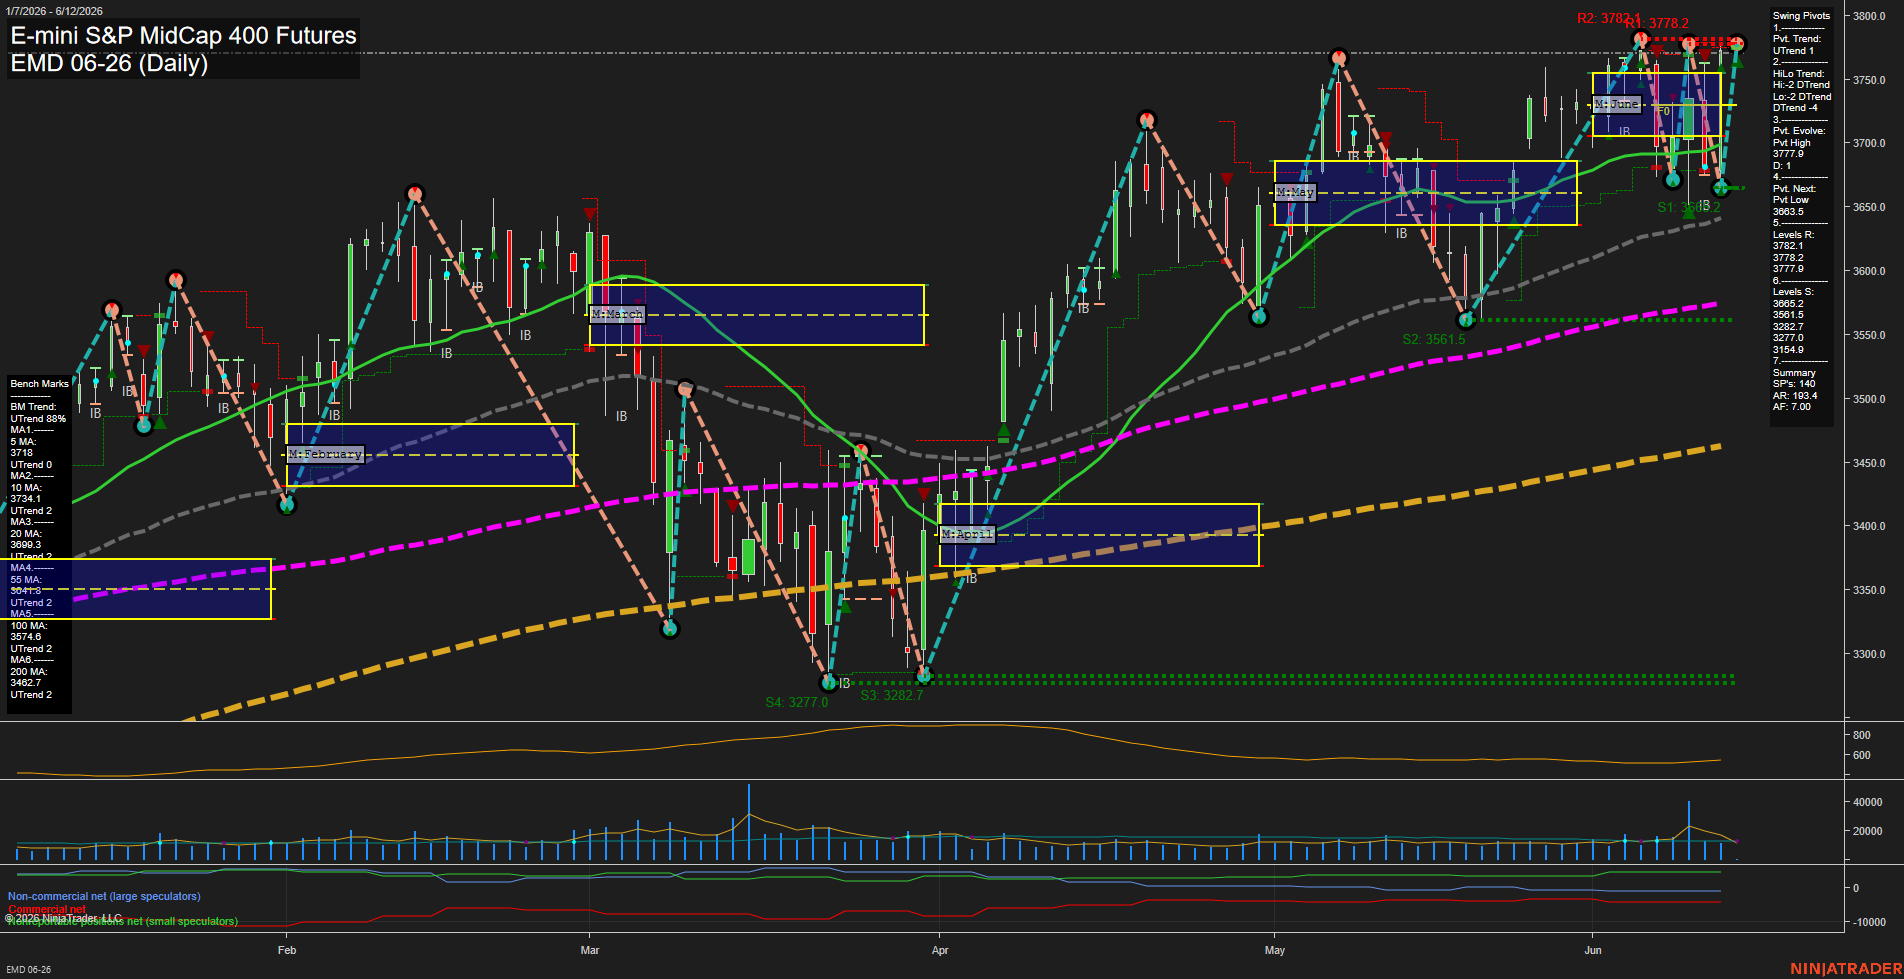Click the R2: 3782.1 resistance label
The height and width of the screenshot is (979, 1904).
pyautogui.click(x=1608, y=19)
